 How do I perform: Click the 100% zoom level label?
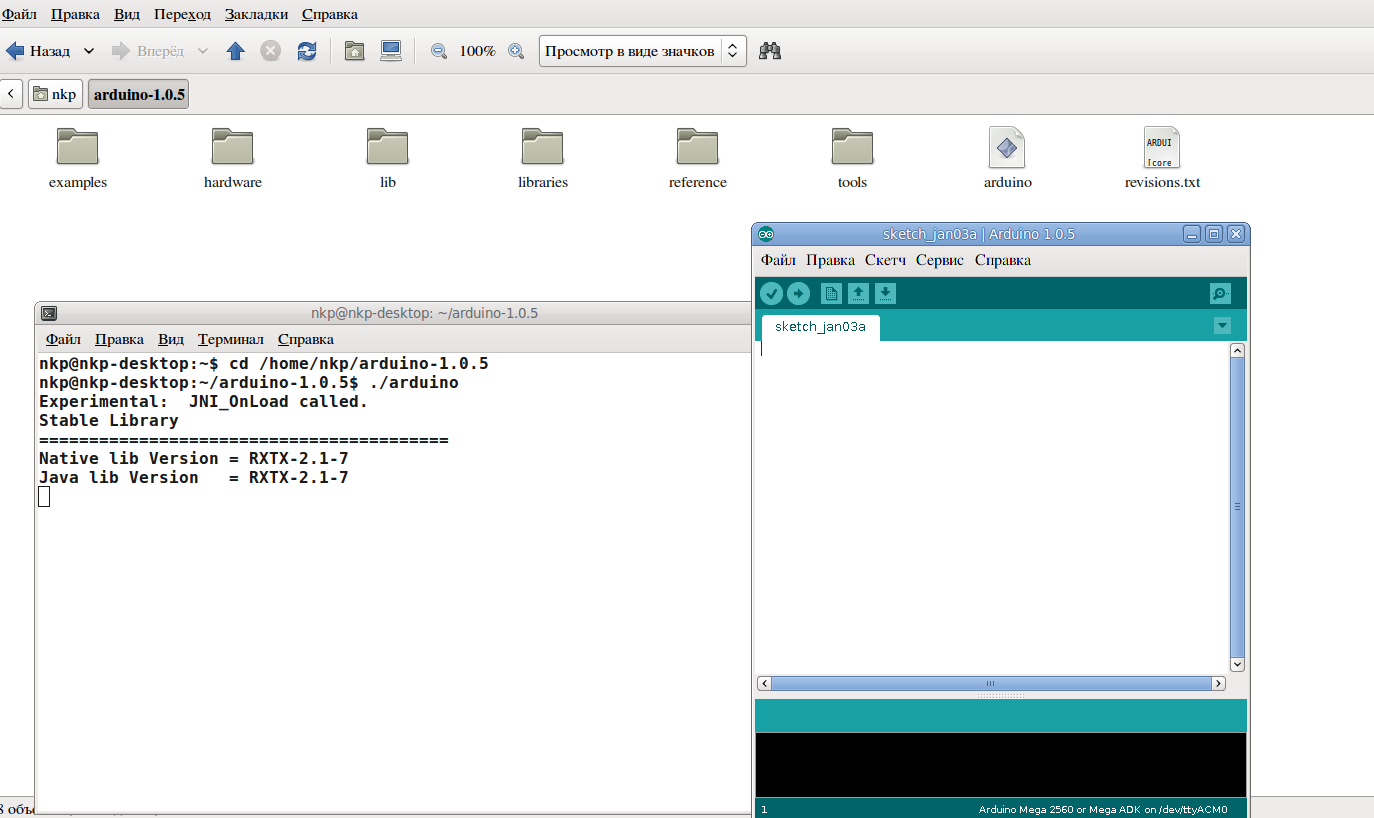(477, 51)
